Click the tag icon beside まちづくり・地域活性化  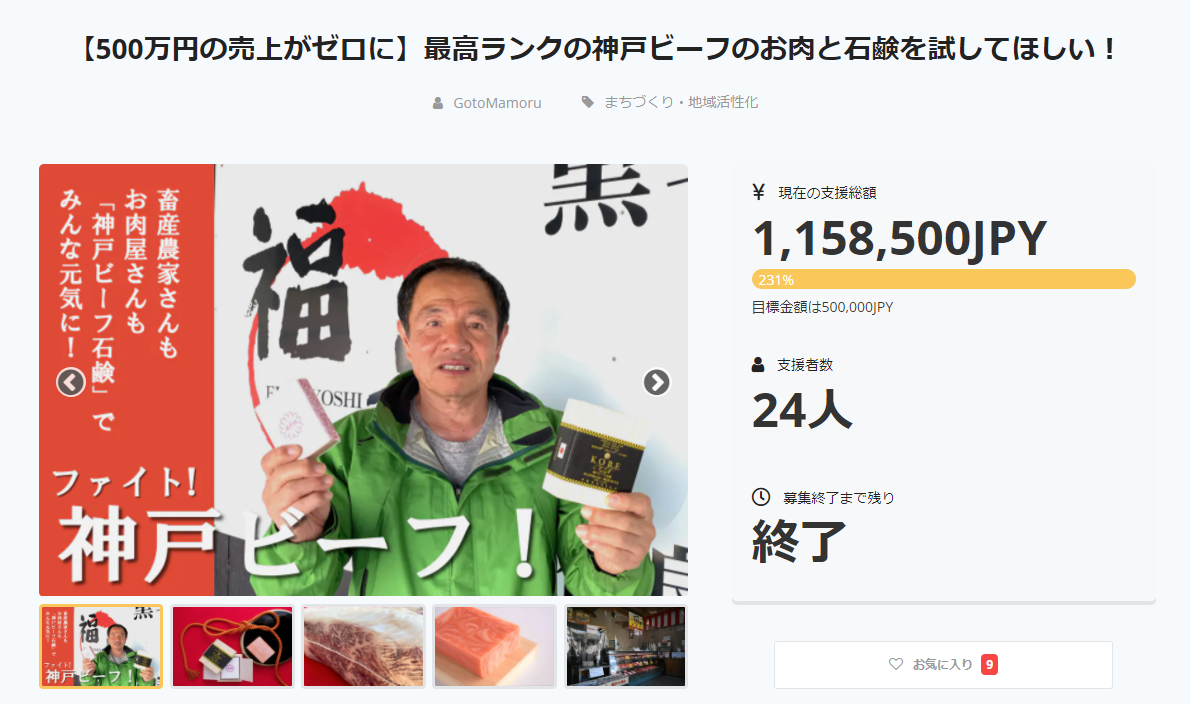pyautogui.click(x=587, y=102)
